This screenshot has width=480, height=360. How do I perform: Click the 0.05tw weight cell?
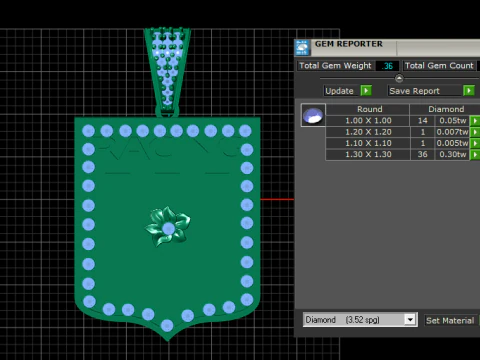(x=452, y=121)
